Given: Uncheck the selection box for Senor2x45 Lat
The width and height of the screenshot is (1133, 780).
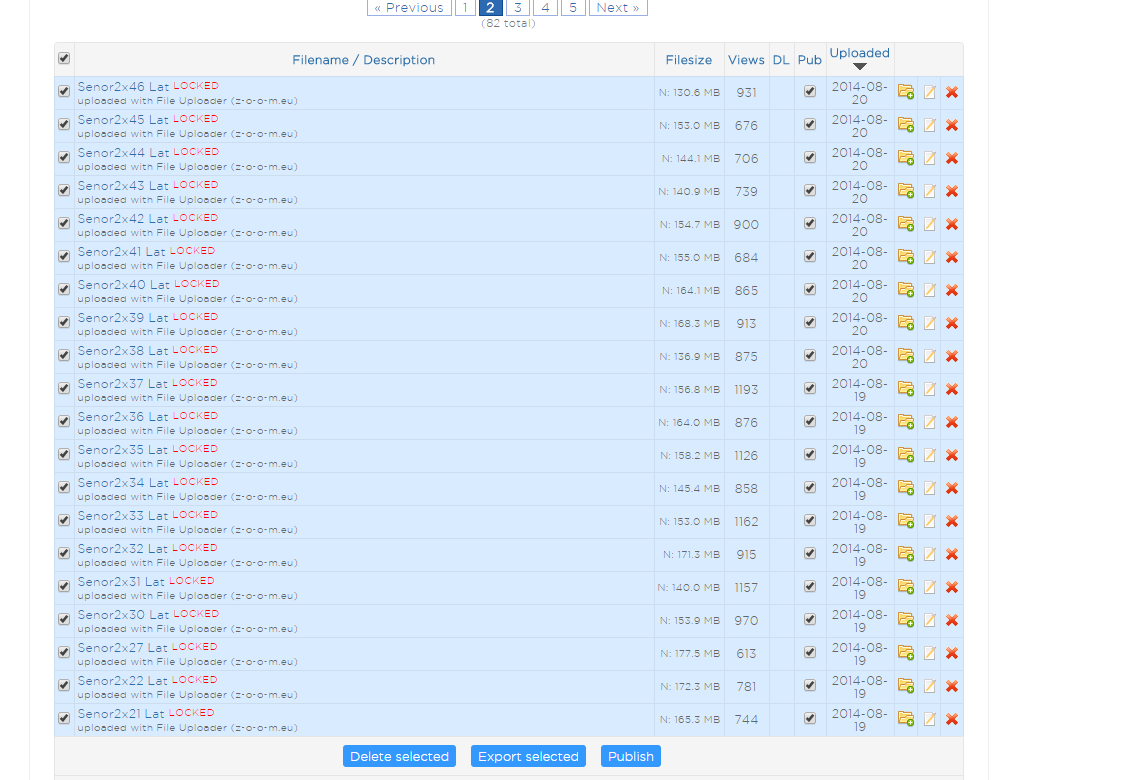Looking at the screenshot, I should 64,124.
